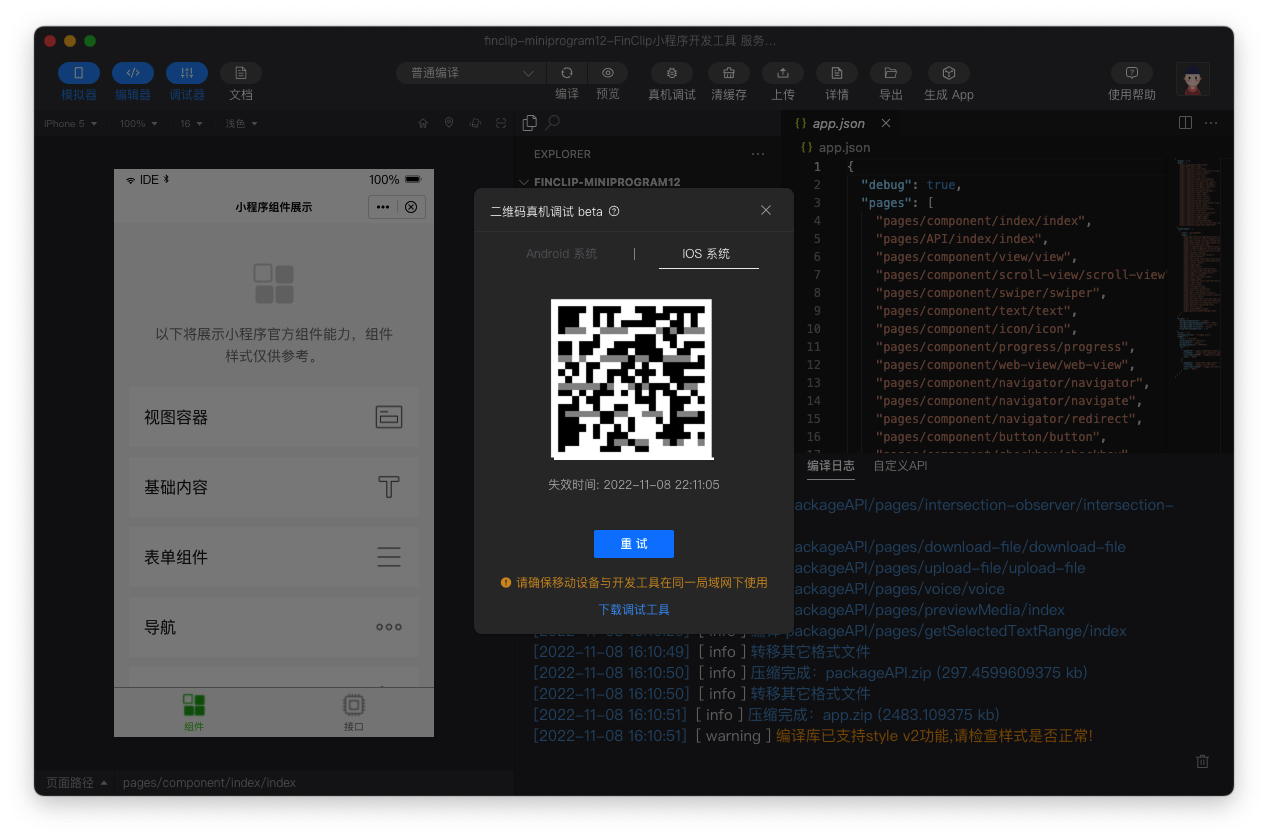Screen dimensions: 1268x838
Task: Open 使用帮助 help icon
Action: pos(1131,73)
